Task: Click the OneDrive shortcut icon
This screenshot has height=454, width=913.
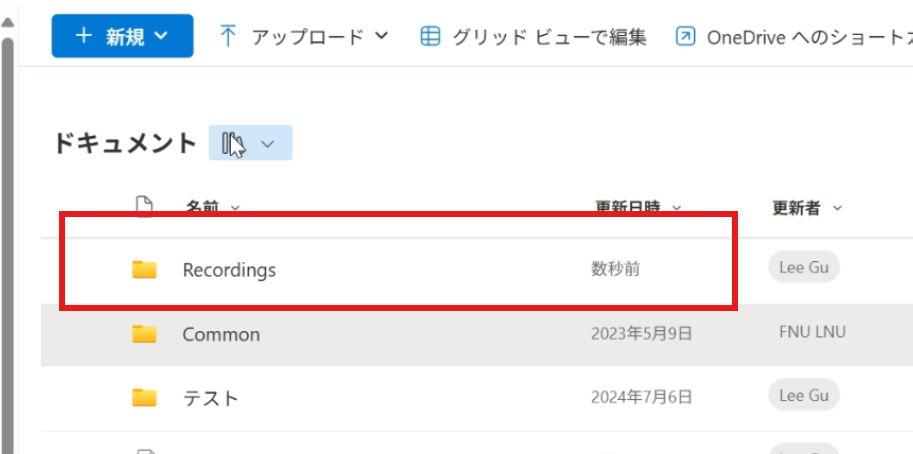Action: [x=686, y=37]
